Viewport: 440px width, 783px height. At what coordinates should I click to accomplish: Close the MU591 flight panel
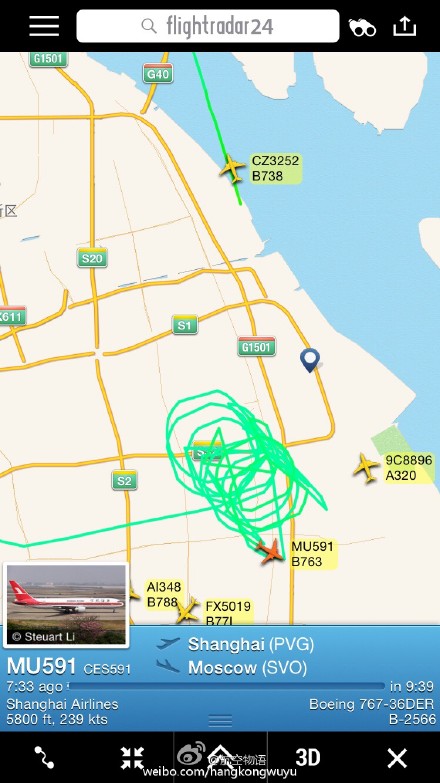pos(398,758)
